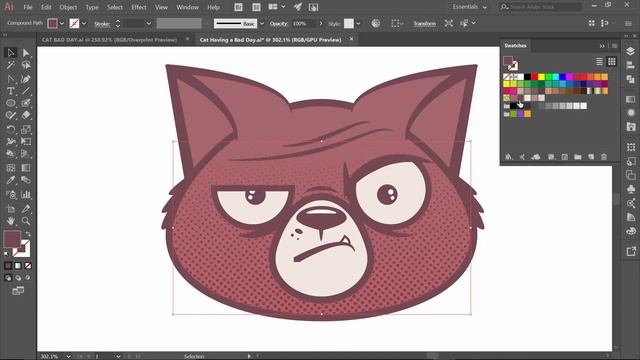The width and height of the screenshot is (640, 360).
Task: Open the Window menu
Action: [x=187, y=7]
